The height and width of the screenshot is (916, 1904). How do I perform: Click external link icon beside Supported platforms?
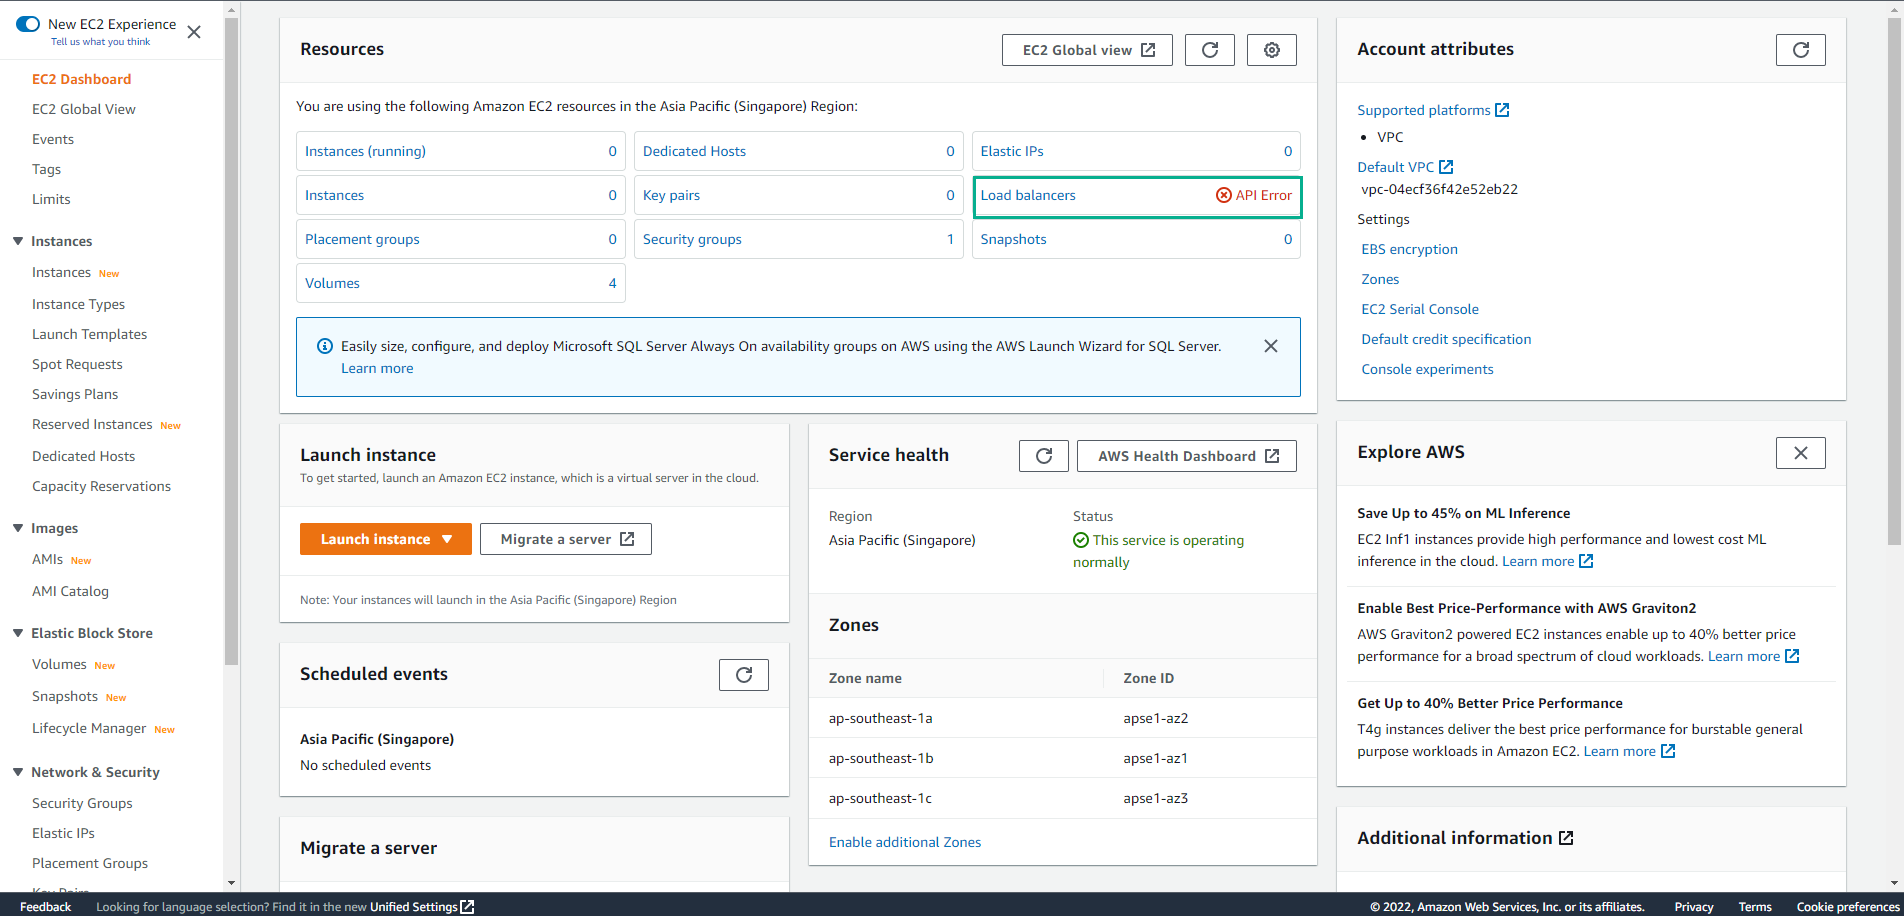click(1502, 110)
